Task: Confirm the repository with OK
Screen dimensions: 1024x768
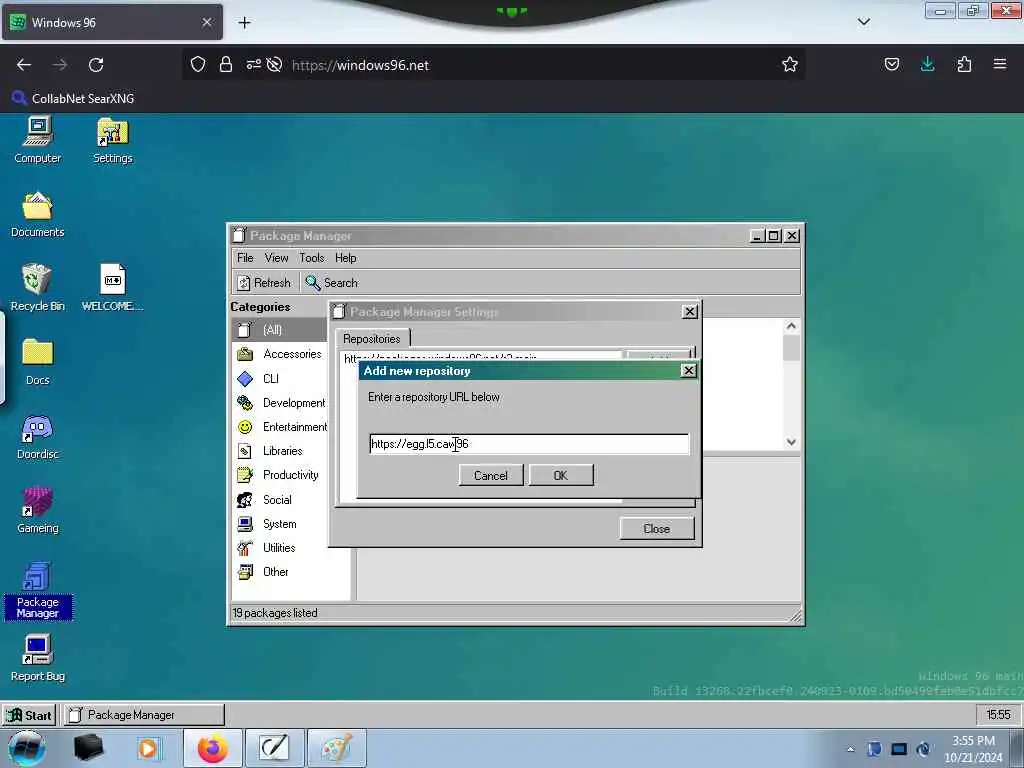Action: [561, 475]
